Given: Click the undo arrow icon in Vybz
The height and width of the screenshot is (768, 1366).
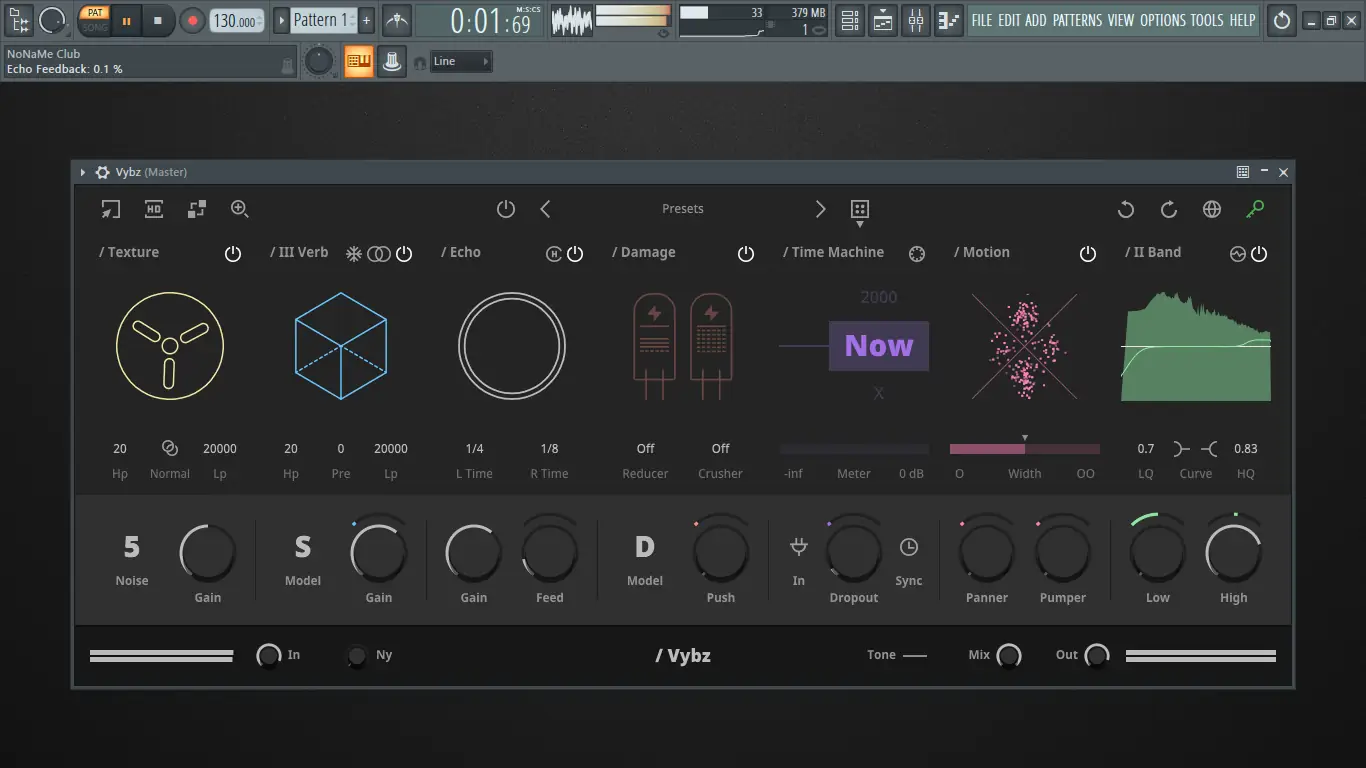Looking at the screenshot, I should (1125, 209).
